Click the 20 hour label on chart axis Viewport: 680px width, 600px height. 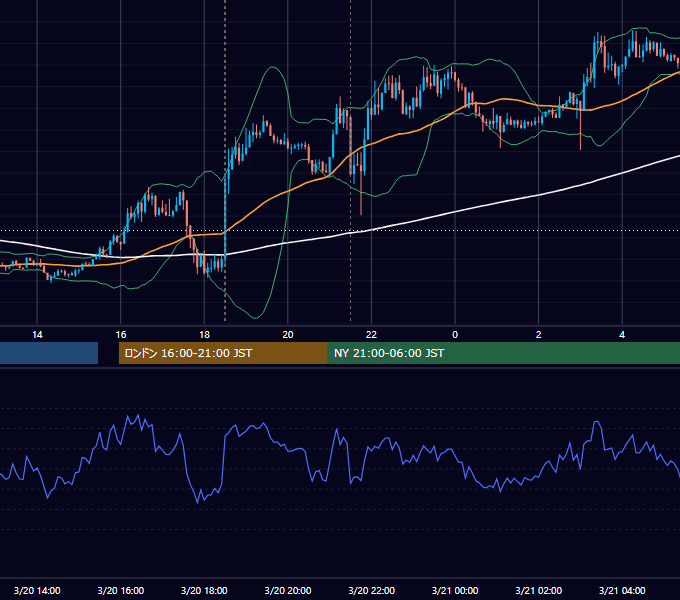tap(288, 335)
